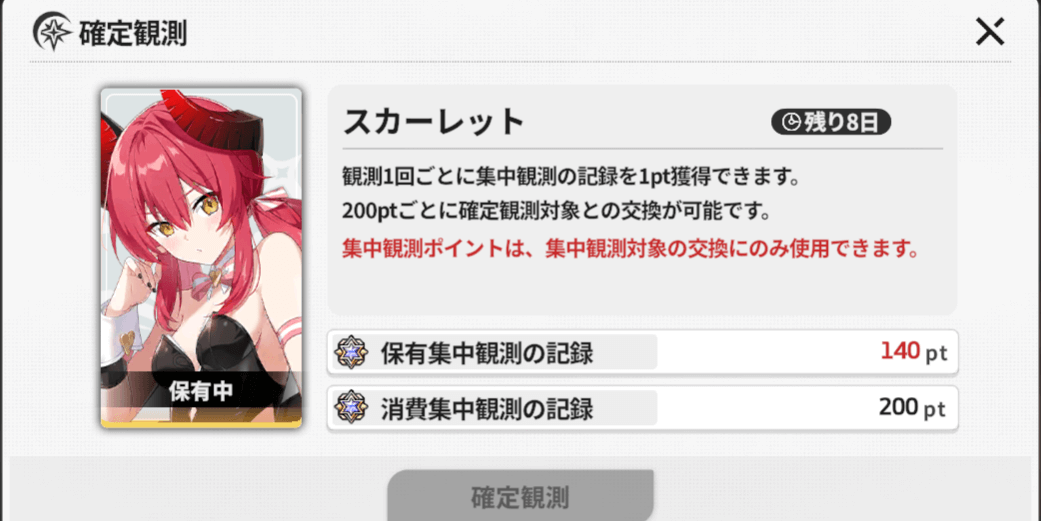Click the line 観測1回ごとに集中観測の記録
The width and height of the screenshot is (1041, 521).
click(570, 177)
